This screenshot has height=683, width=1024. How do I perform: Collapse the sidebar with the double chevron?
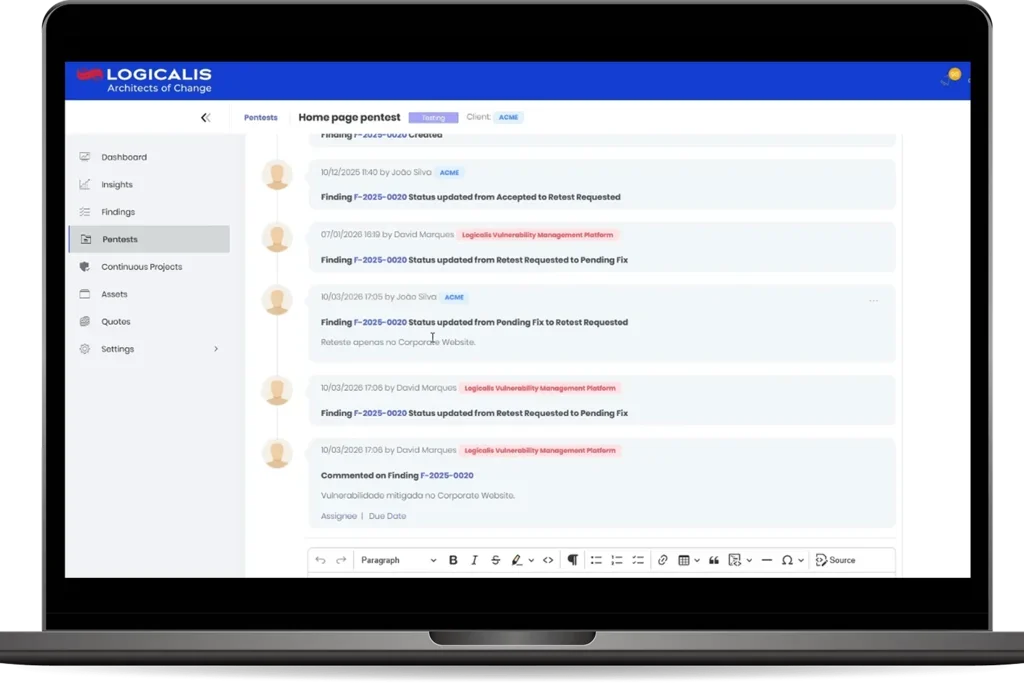pyautogui.click(x=206, y=118)
